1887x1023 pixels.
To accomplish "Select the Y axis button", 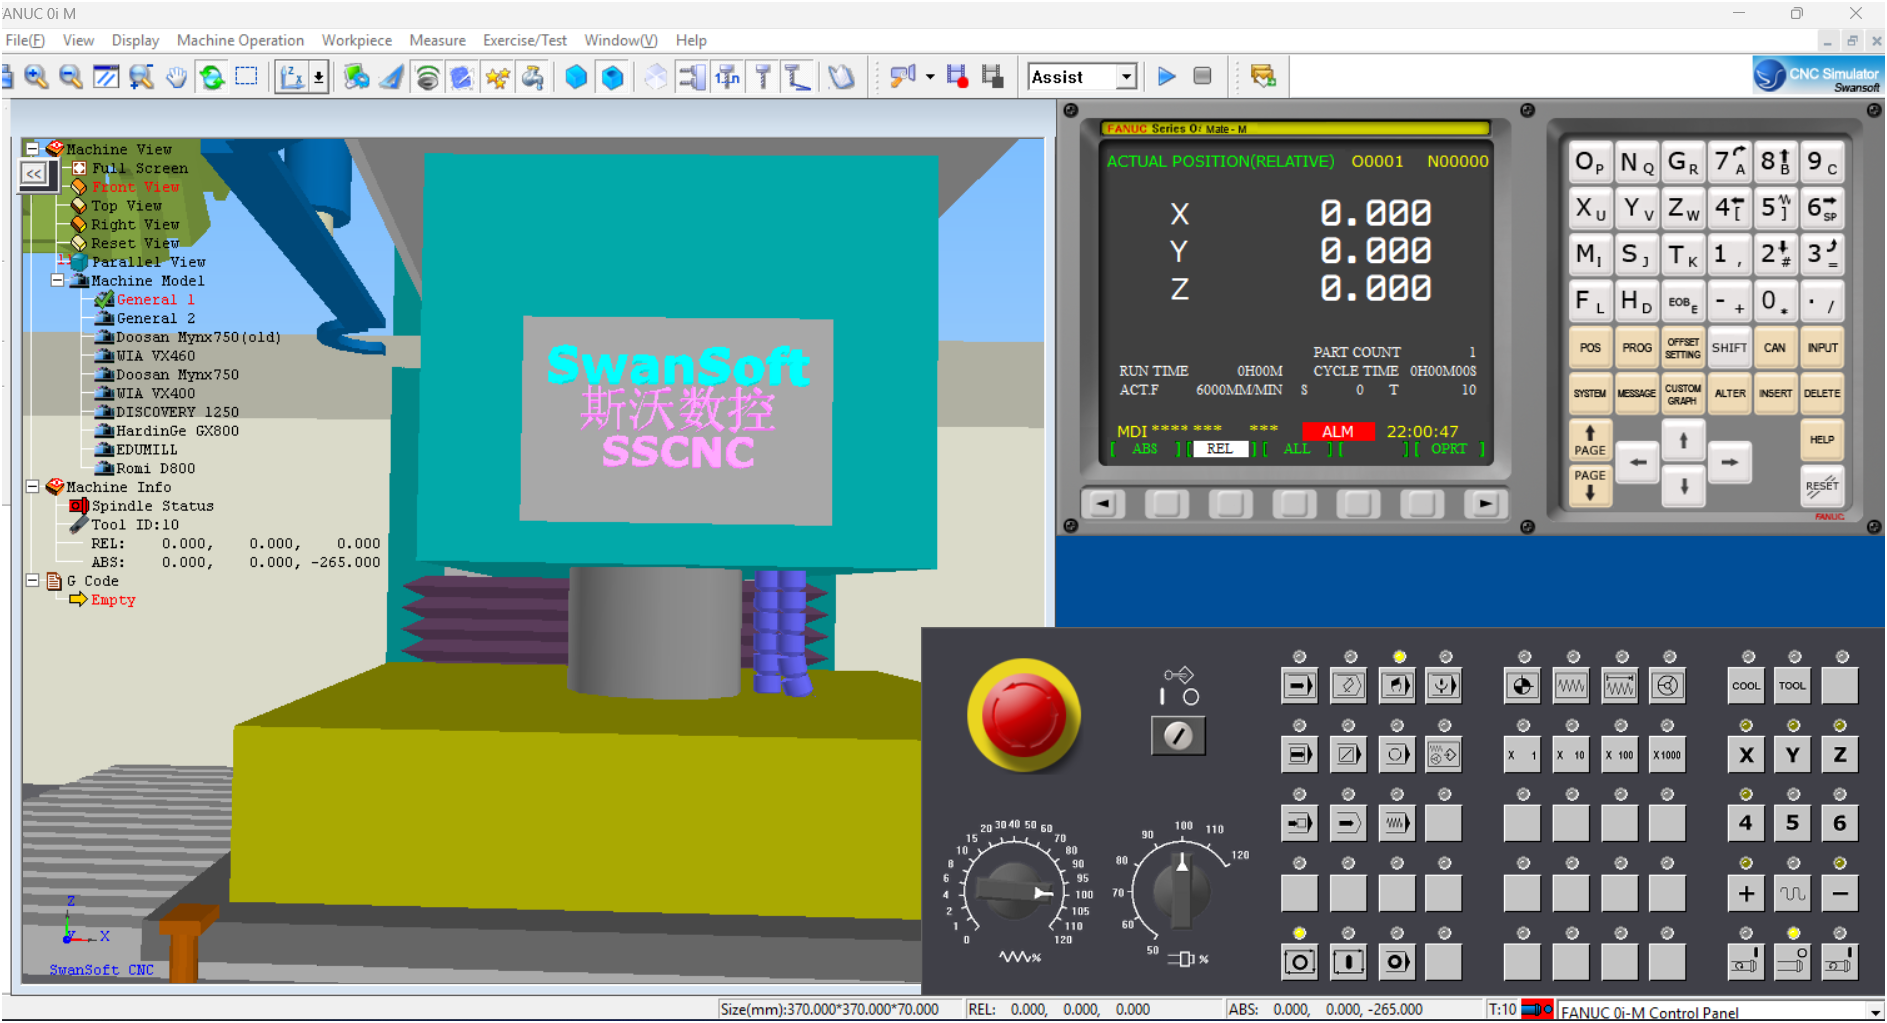I will point(1792,755).
